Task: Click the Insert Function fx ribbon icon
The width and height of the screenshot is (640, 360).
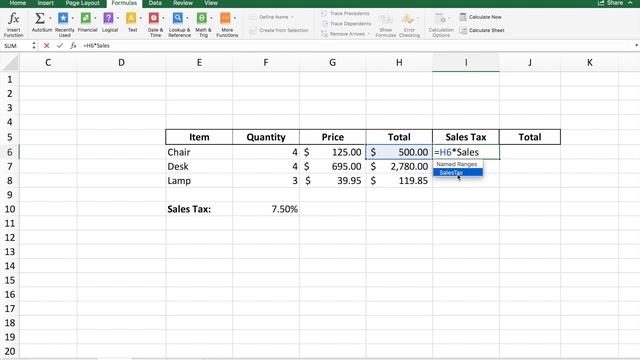Action: point(13,19)
